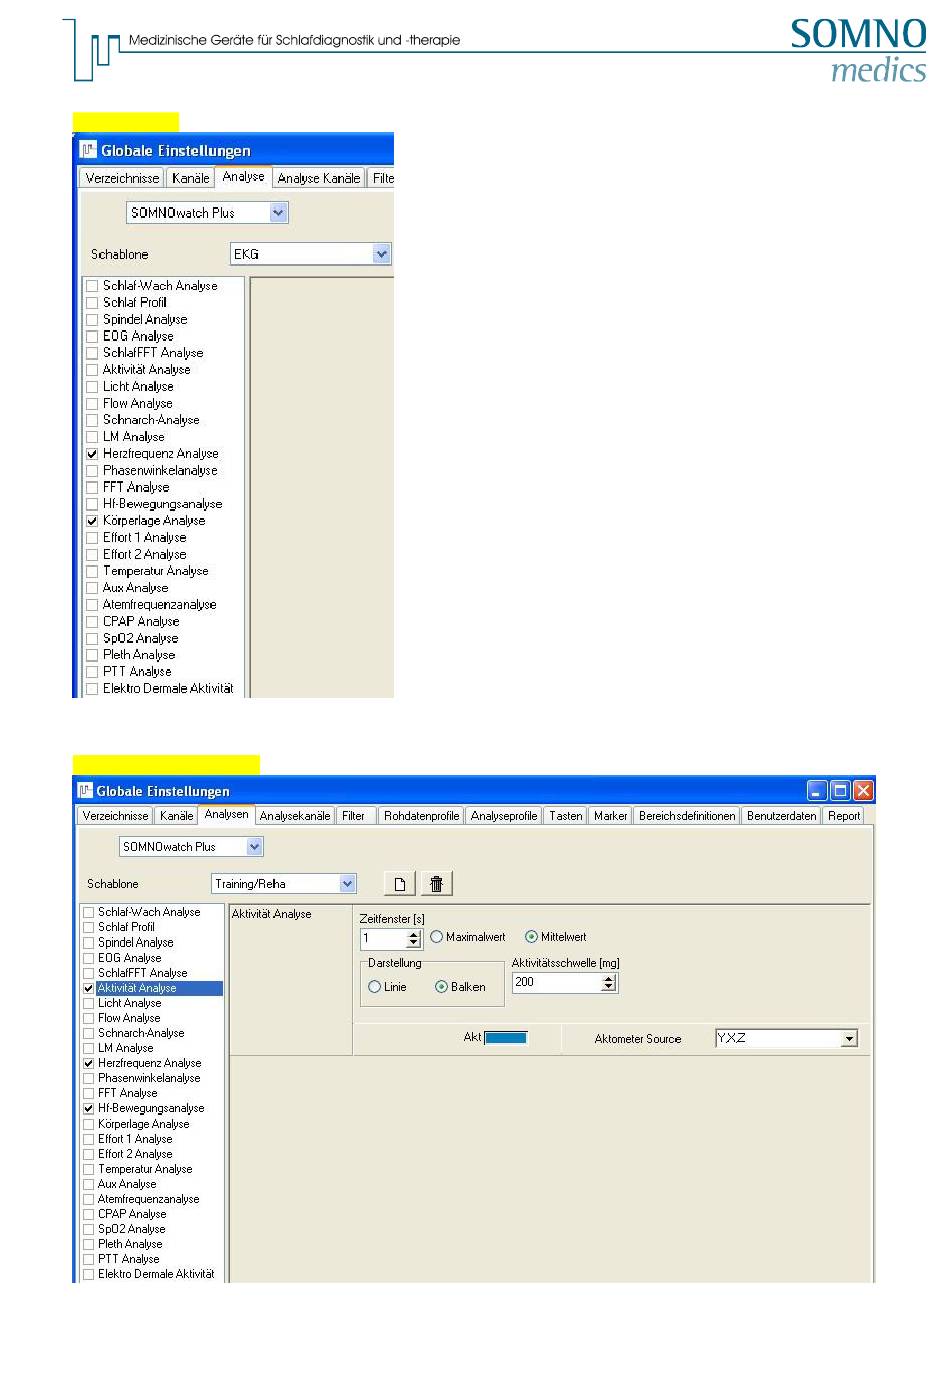This screenshot has height=1387, width=950.
Task: Select PTT Analyse in the Training/Reha list
Action: (128, 1260)
